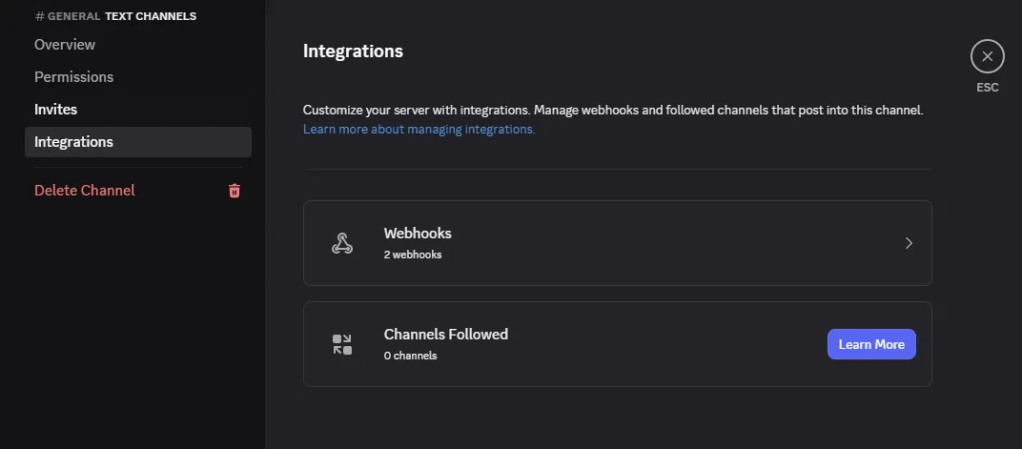
Task: Close settings with the circled X icon
Action: pos(987,57)
